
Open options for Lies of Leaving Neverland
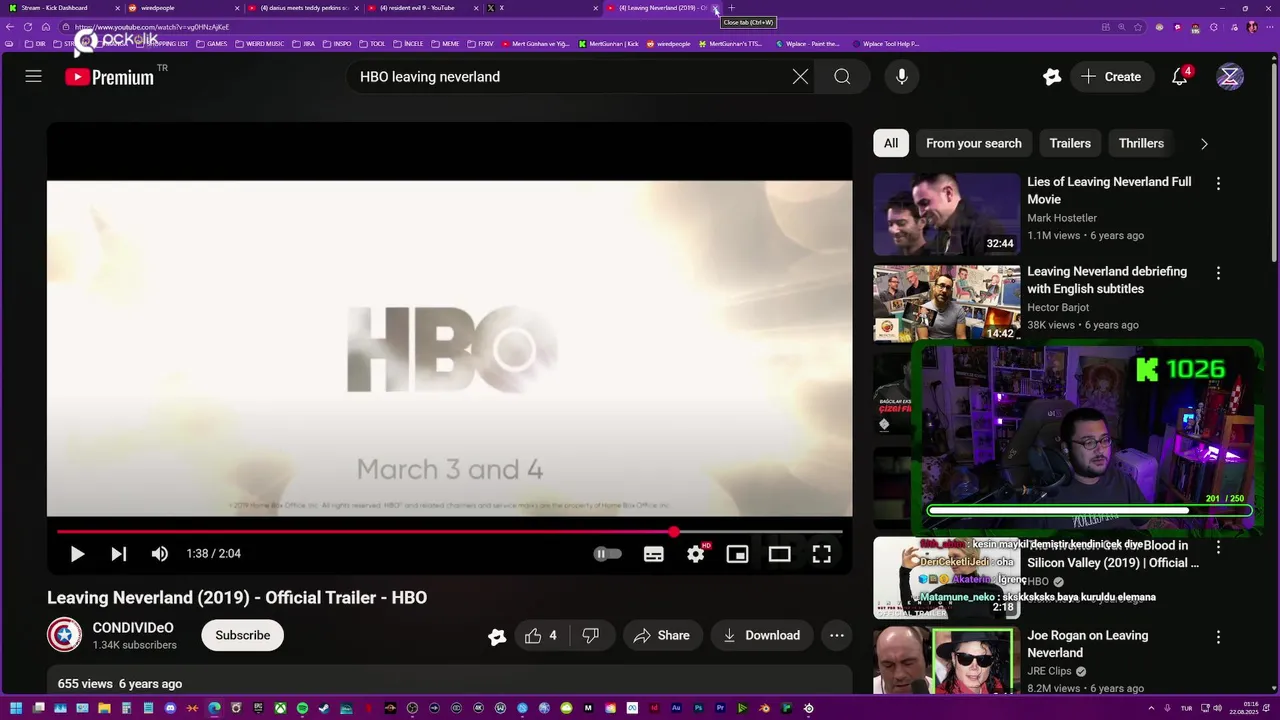pos(1218,183)
